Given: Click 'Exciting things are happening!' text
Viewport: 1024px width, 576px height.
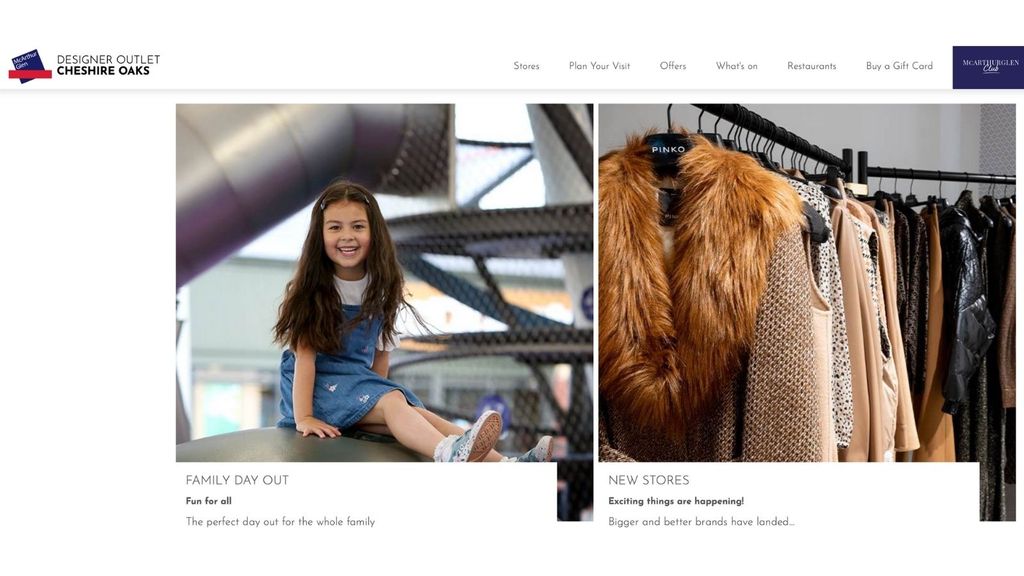Looking at the screenshot, I should [676, 499].
